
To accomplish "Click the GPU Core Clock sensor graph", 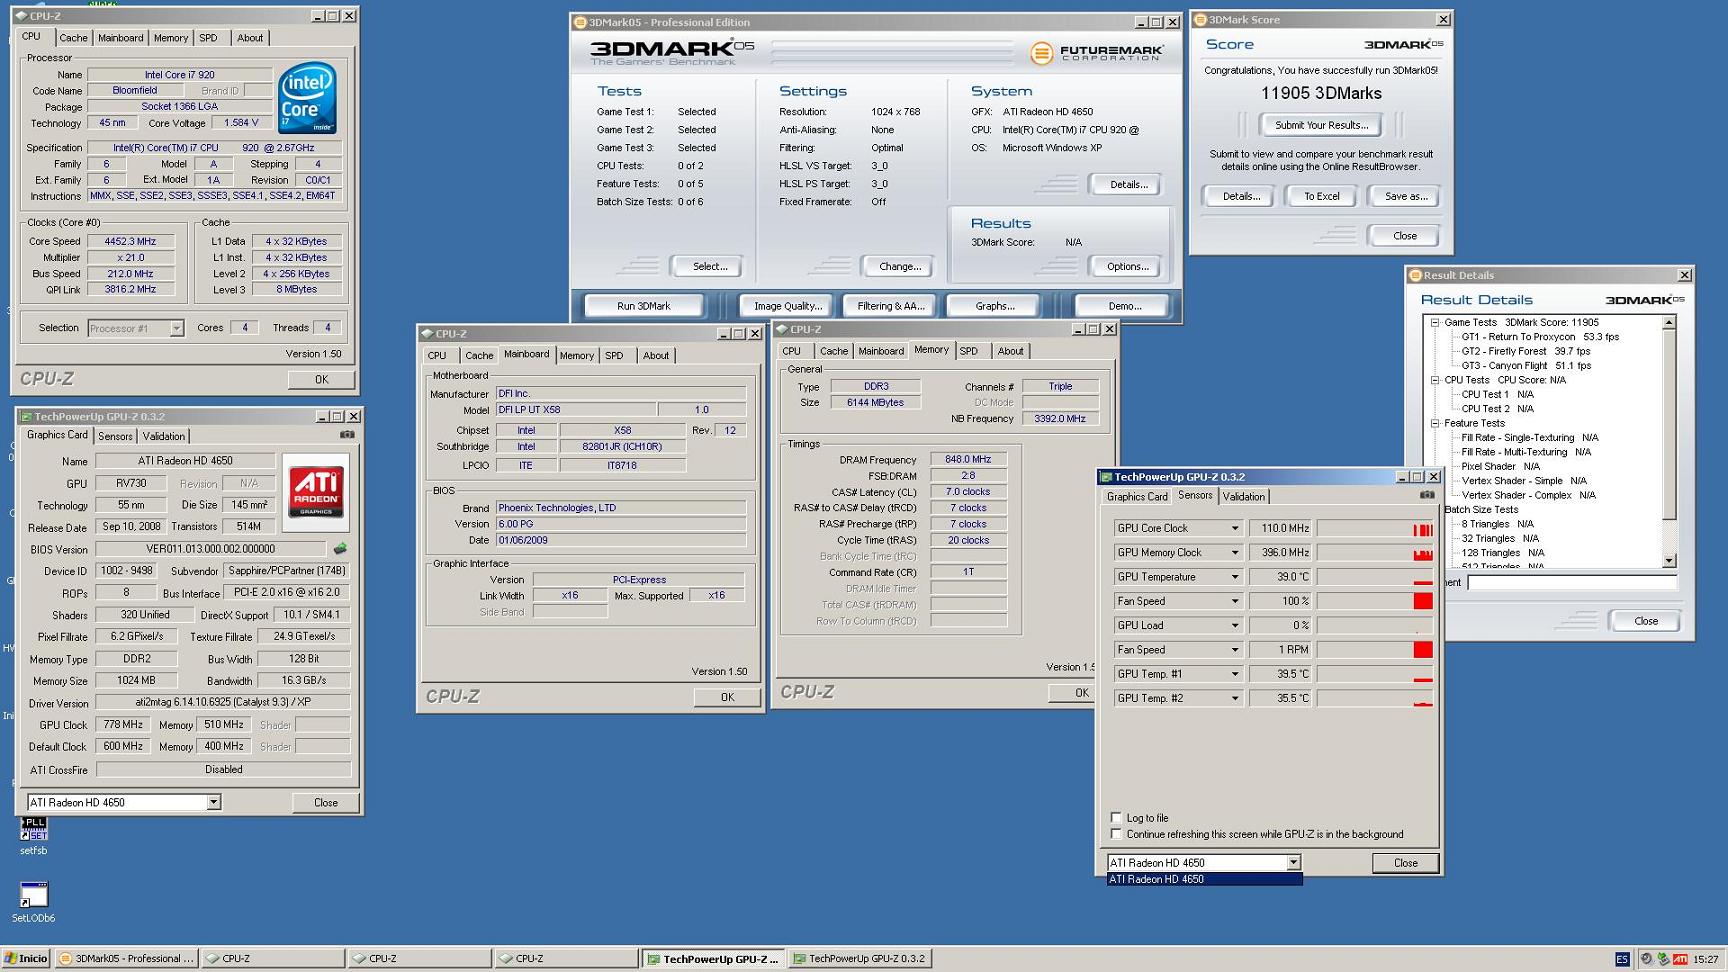I will point(1375,528).
